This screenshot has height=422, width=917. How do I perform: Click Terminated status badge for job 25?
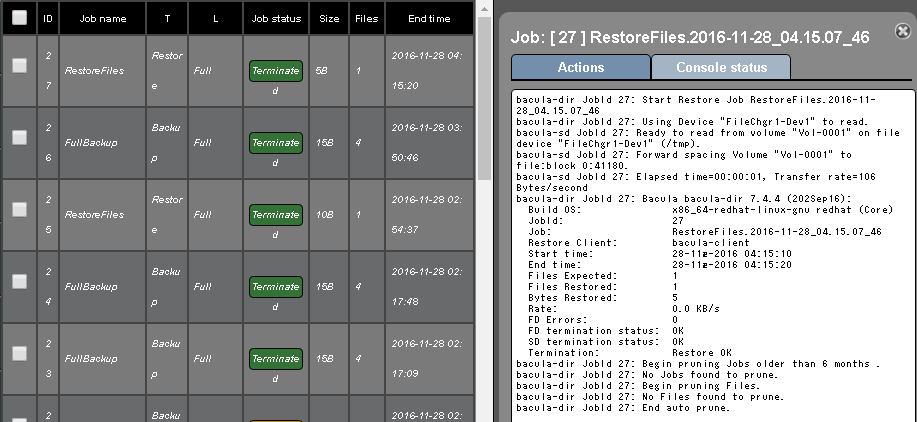click(x=275, y=215)
